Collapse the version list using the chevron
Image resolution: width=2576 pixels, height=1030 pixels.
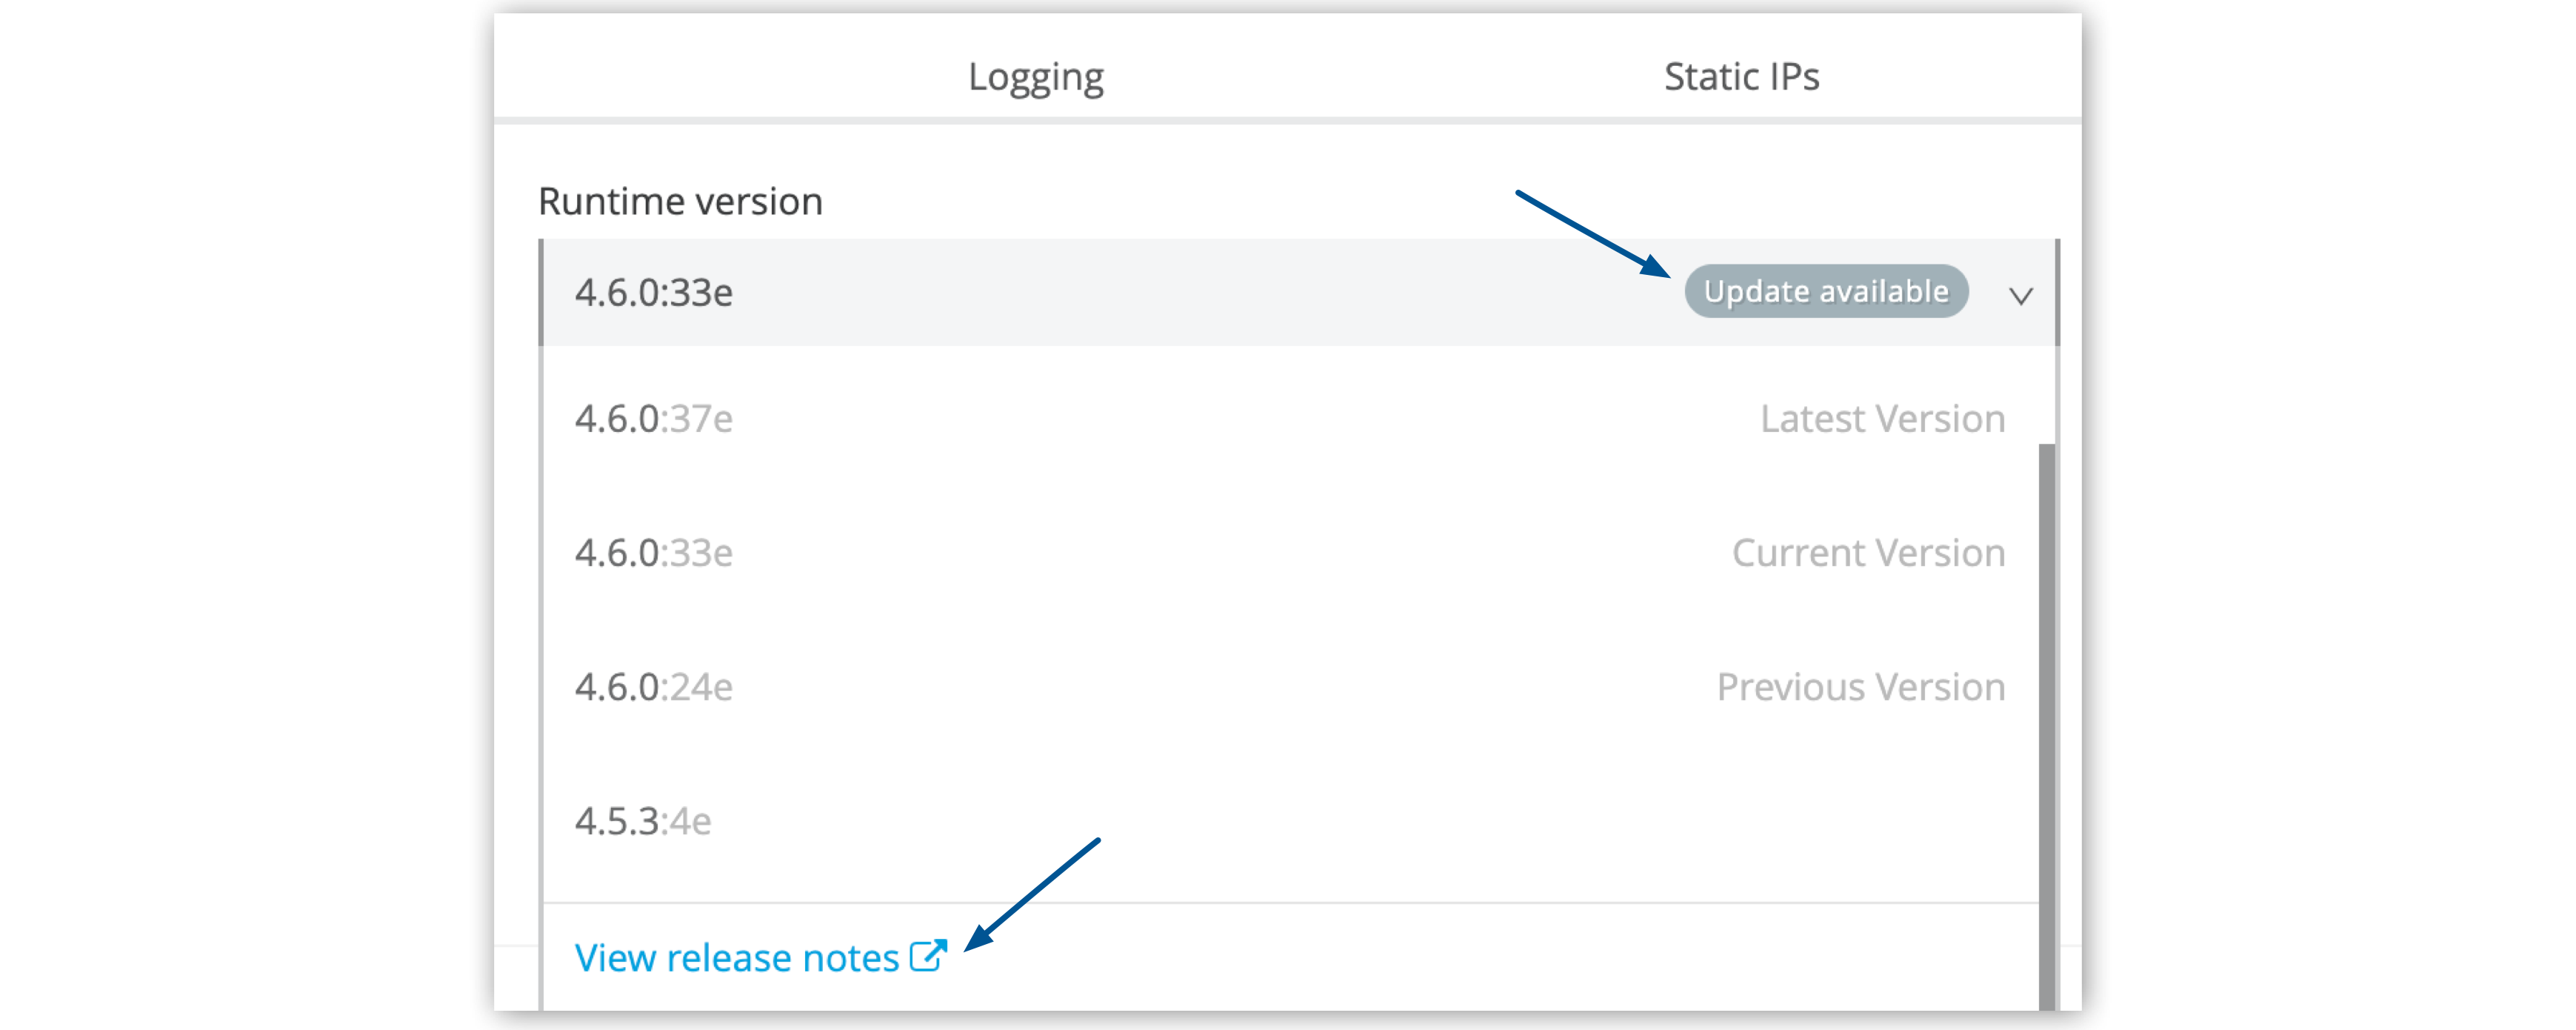tap(2022, 295)
